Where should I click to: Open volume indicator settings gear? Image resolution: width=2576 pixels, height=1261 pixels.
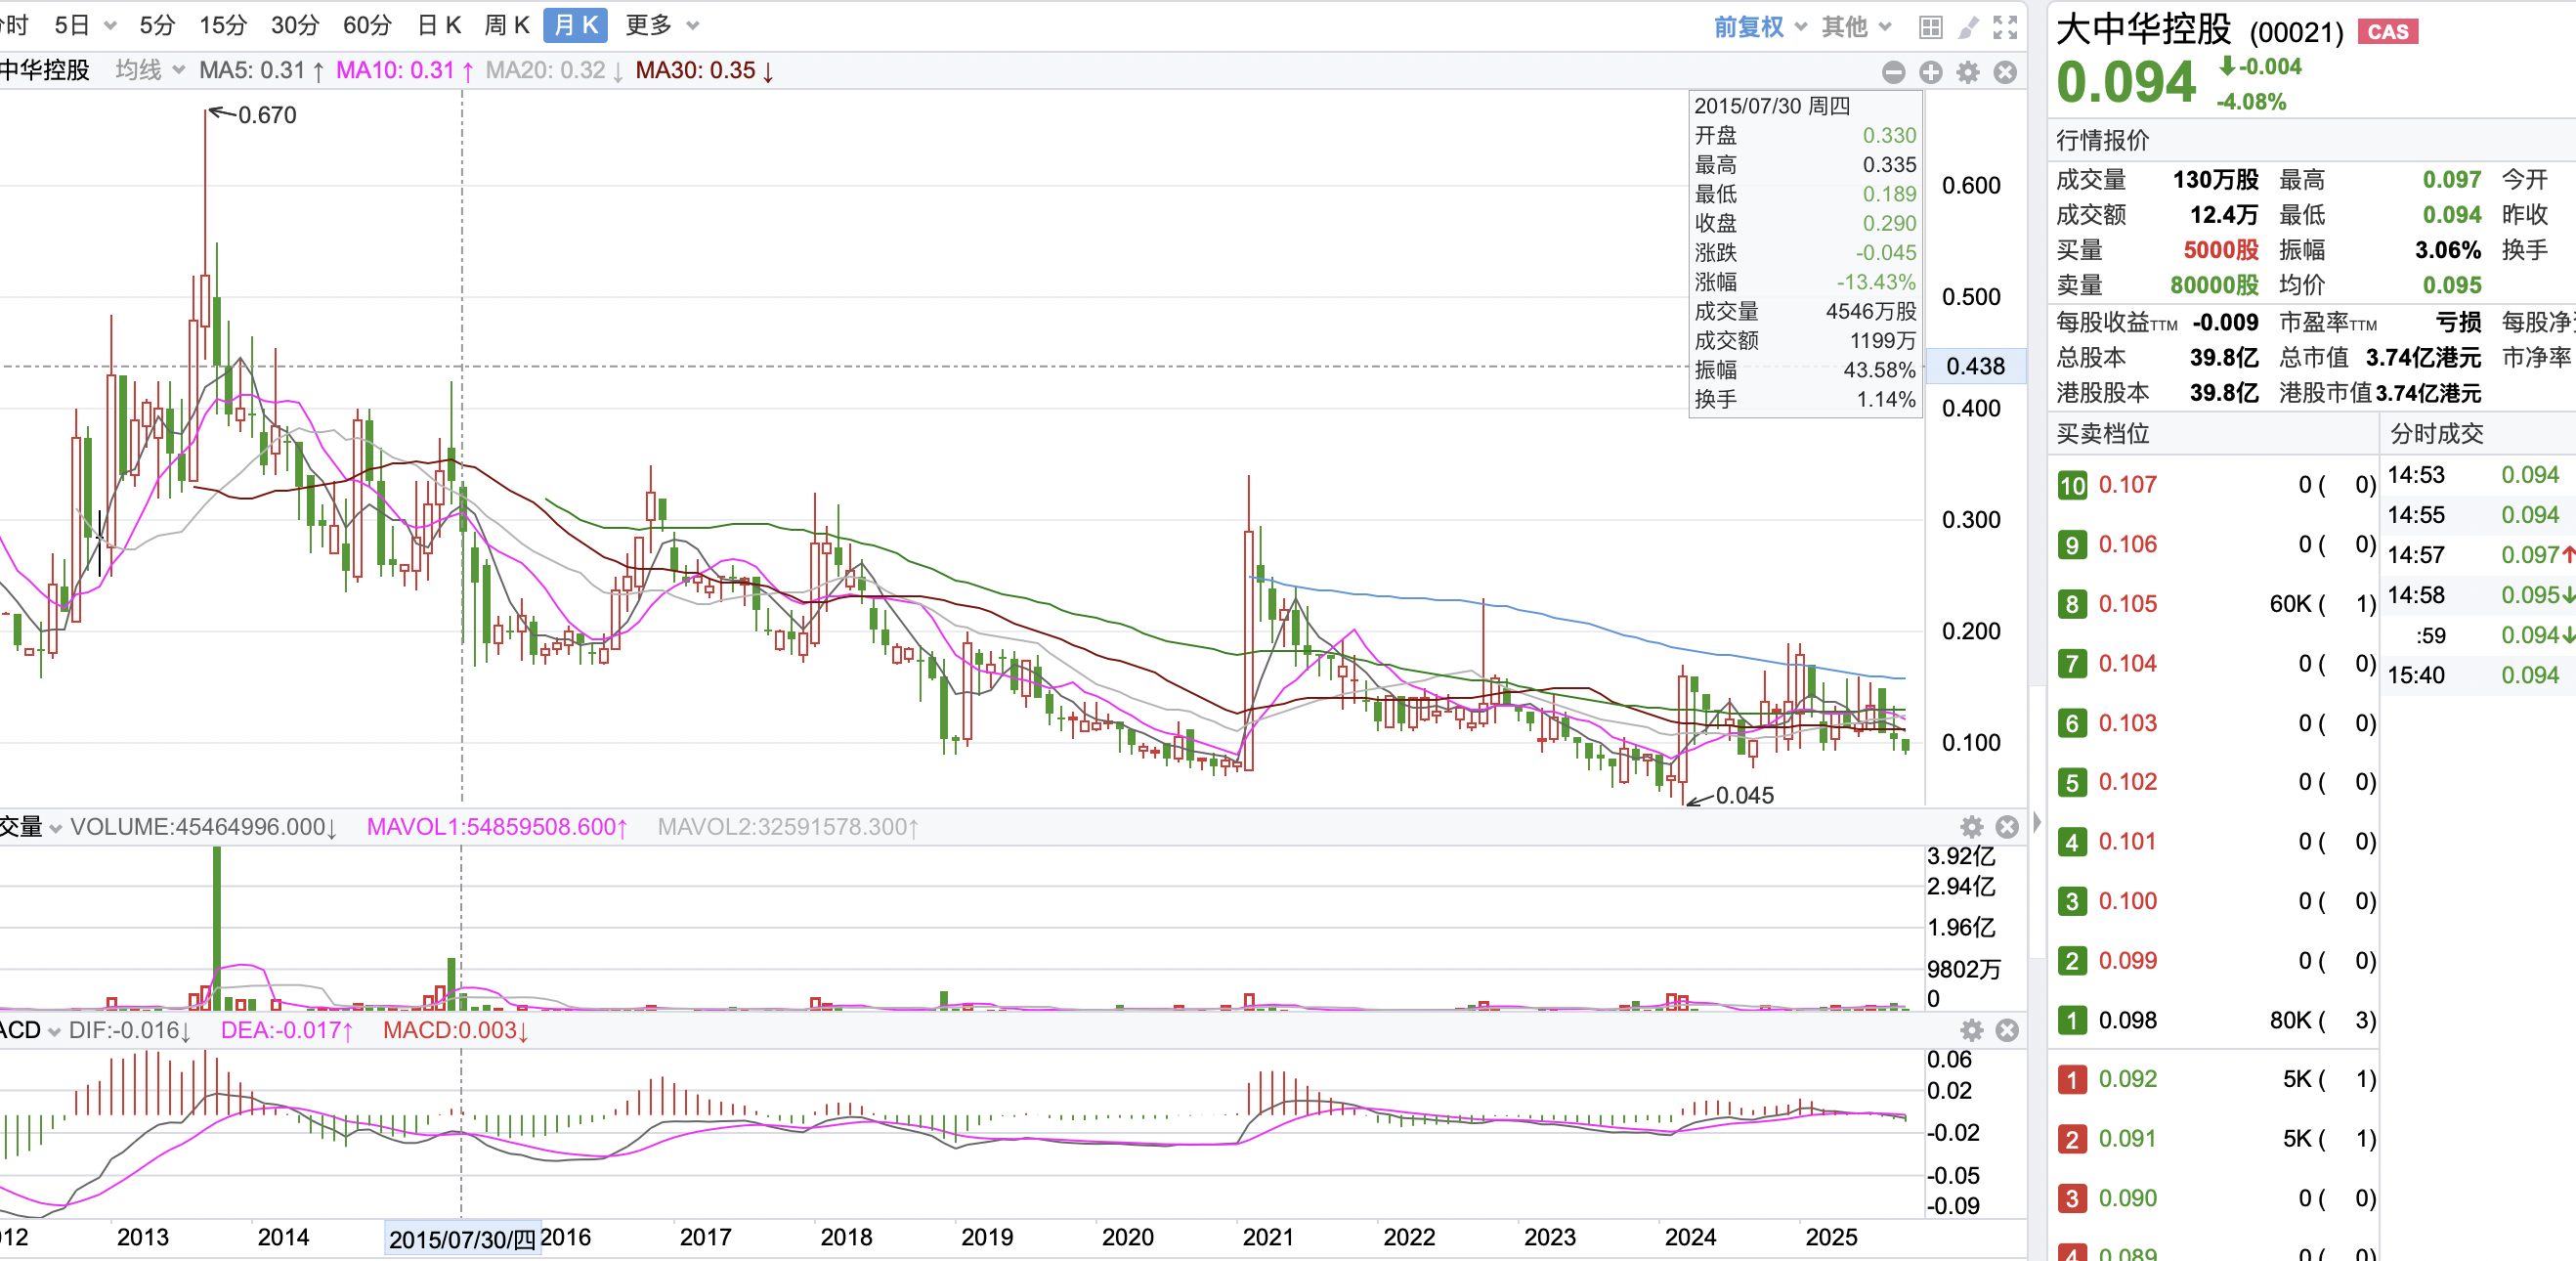tap(1971, 827)
